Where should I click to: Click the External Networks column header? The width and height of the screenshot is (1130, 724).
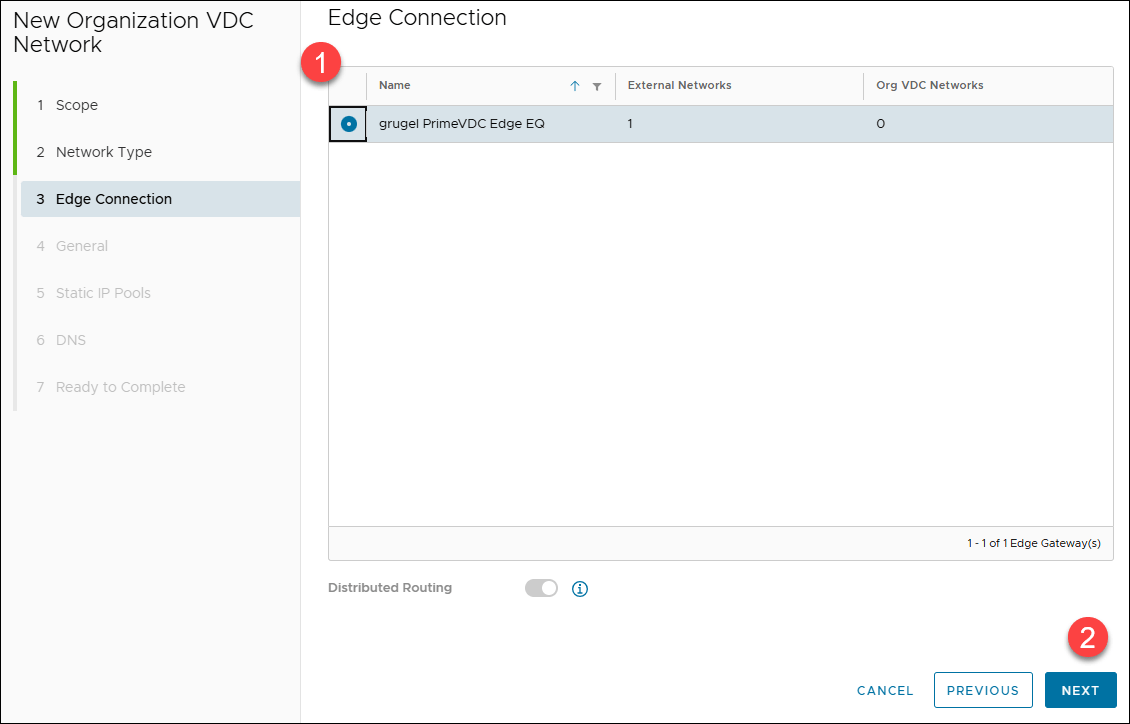pos(679,86)
